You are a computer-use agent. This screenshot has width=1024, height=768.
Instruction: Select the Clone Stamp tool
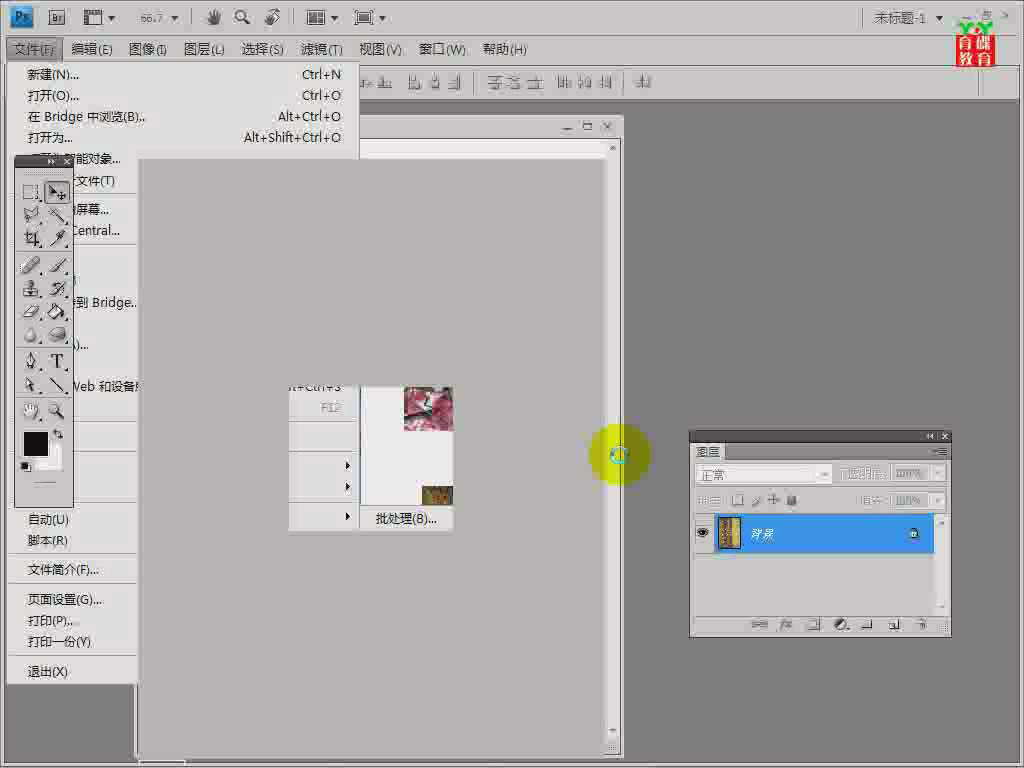tap(31, 288)
